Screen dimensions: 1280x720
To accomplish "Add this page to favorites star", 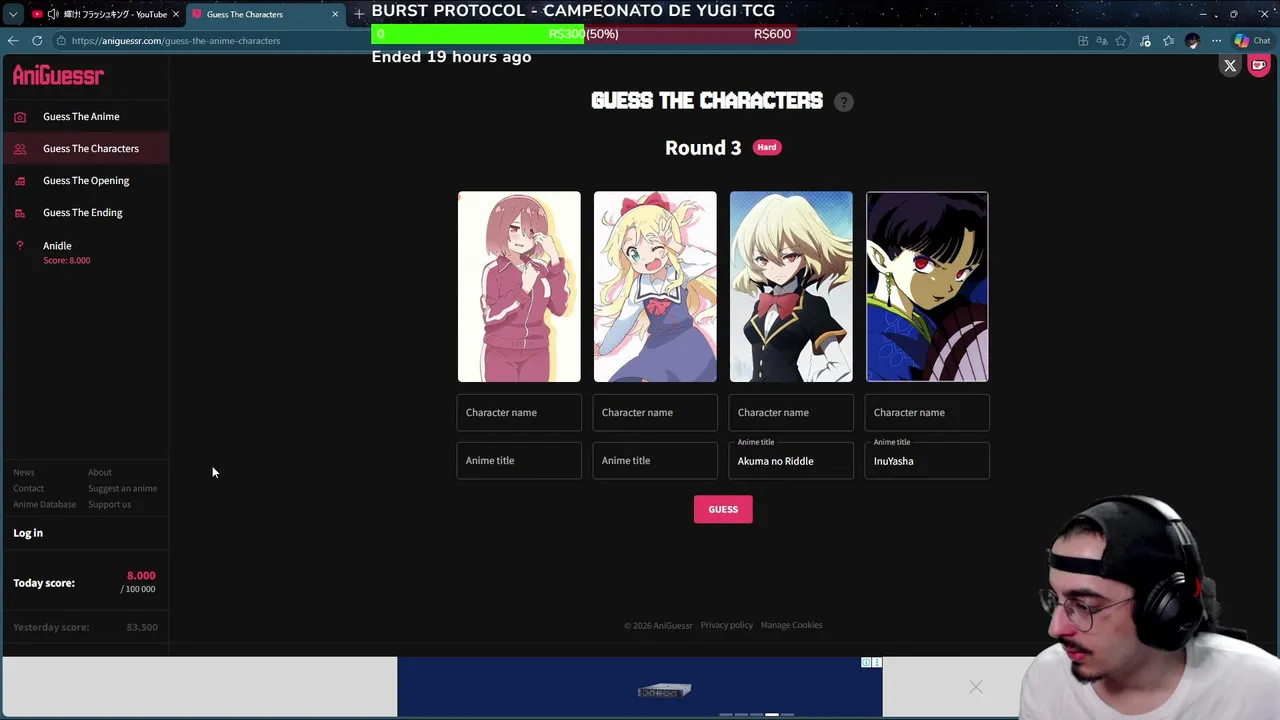I will click(x=1121, y=41).
